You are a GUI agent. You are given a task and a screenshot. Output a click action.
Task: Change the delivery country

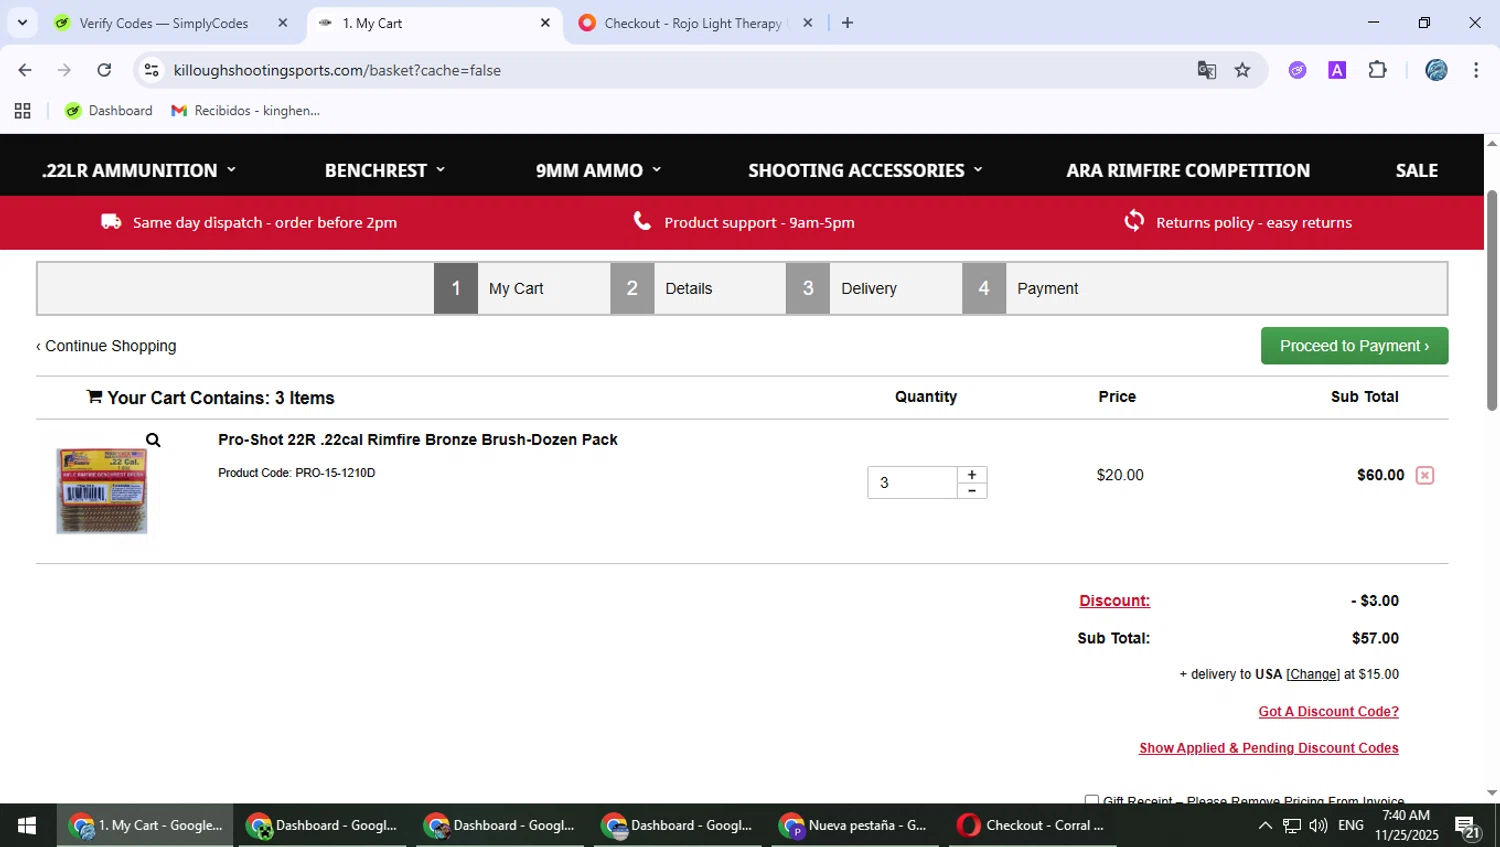tap(1313, 675)
